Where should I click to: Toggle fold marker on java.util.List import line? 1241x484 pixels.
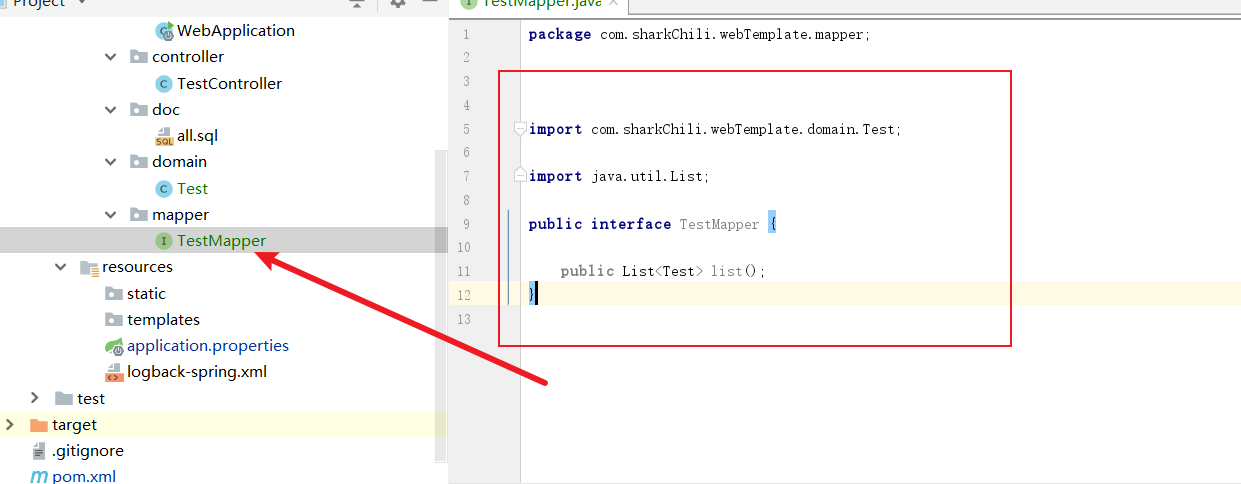519,176
